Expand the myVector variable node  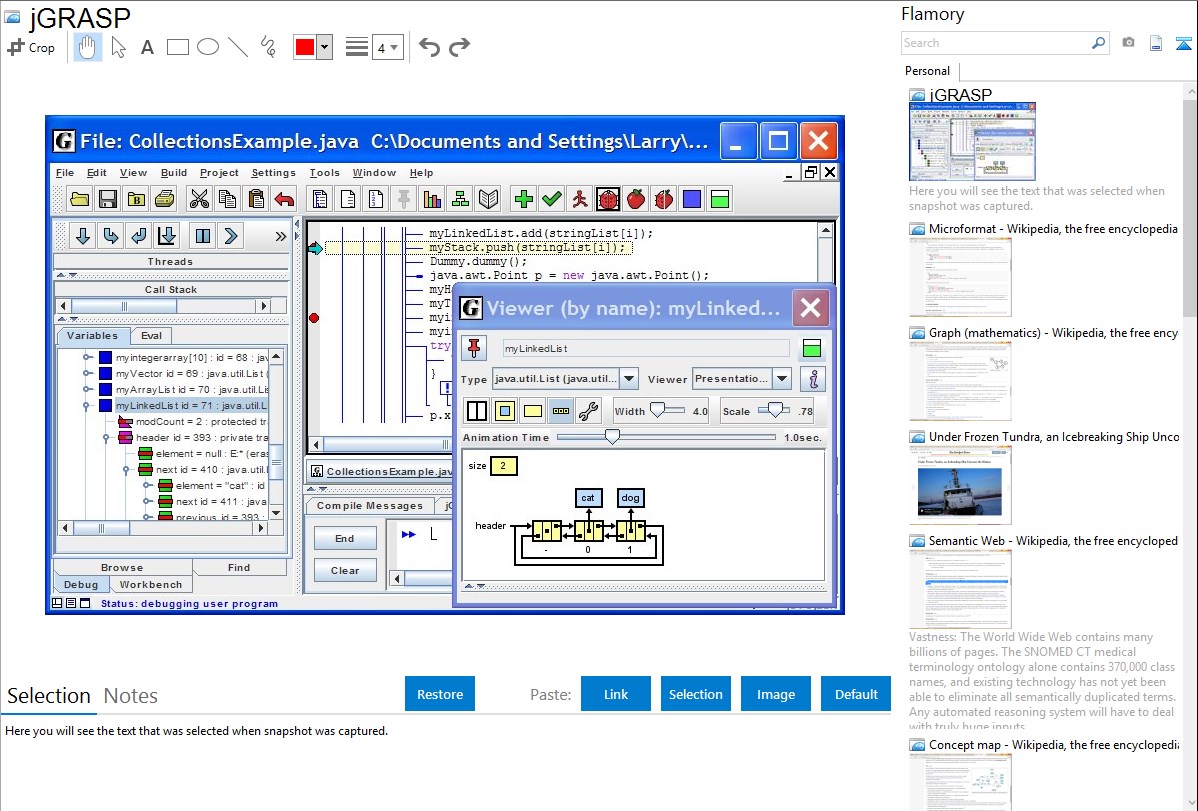click(87, 374)
